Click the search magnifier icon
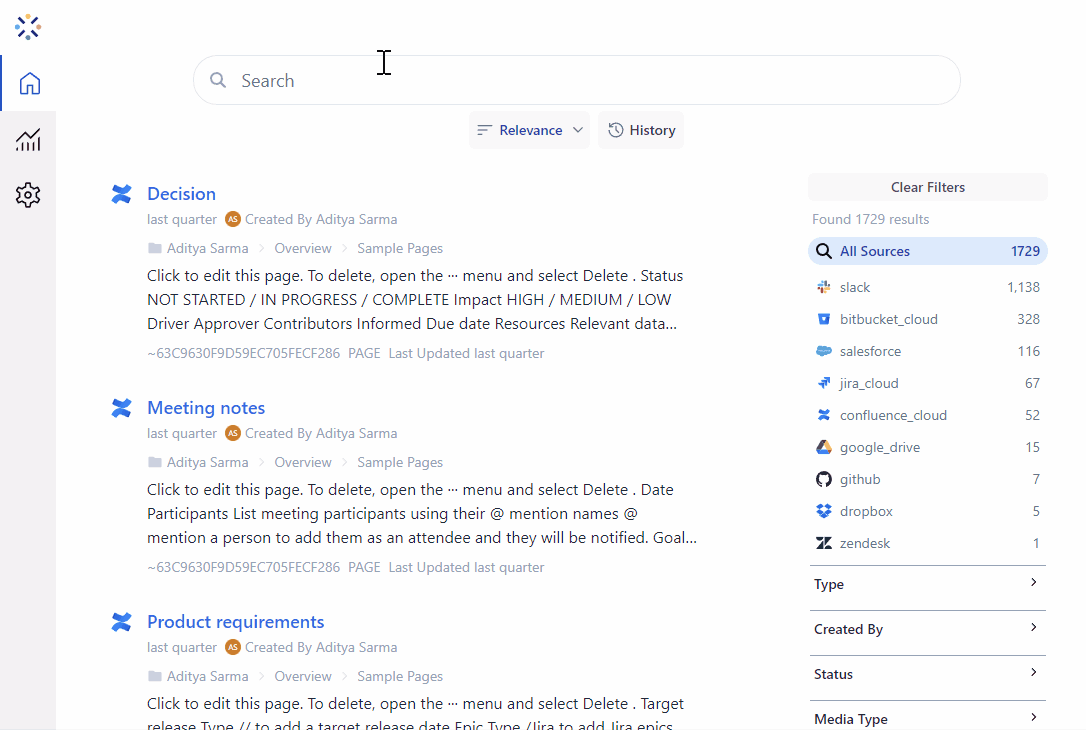1086x730 pixels. (x=218, y=80)
